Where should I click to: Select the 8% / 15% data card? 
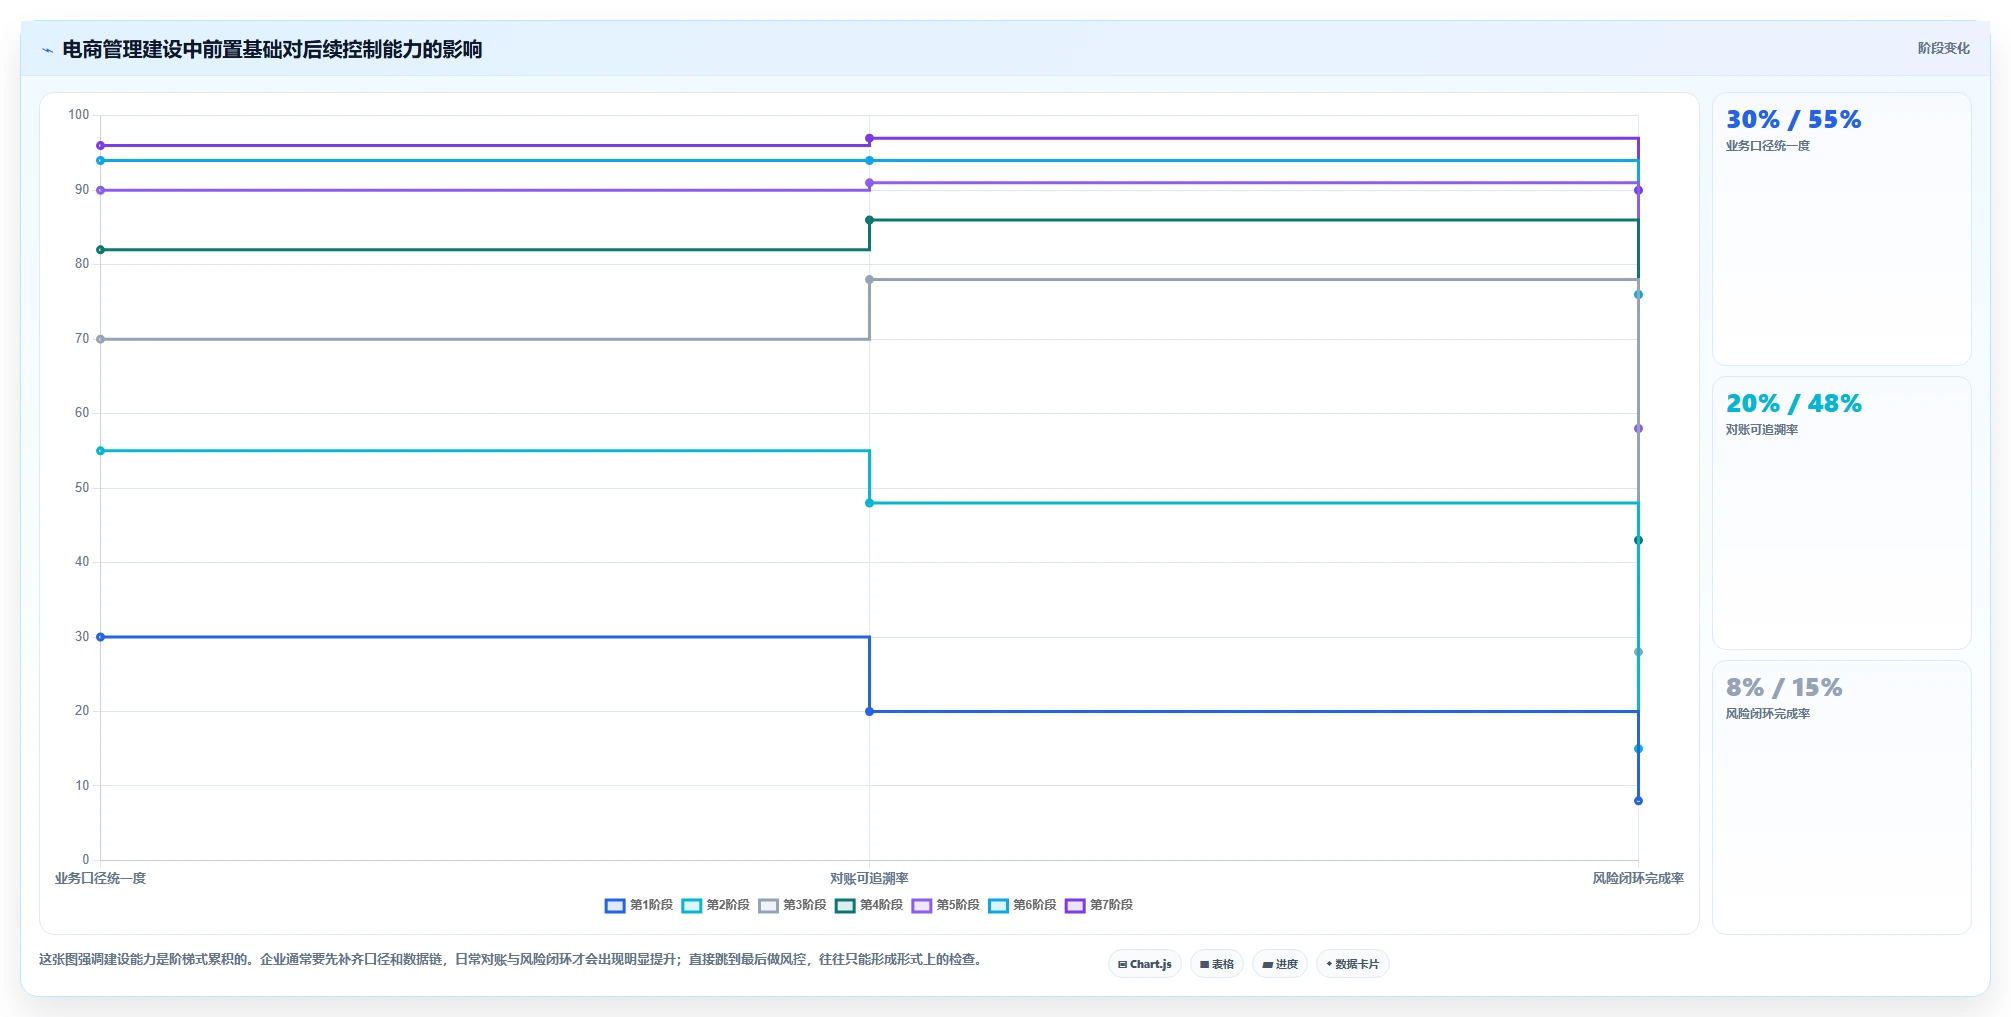[1841, 797]
